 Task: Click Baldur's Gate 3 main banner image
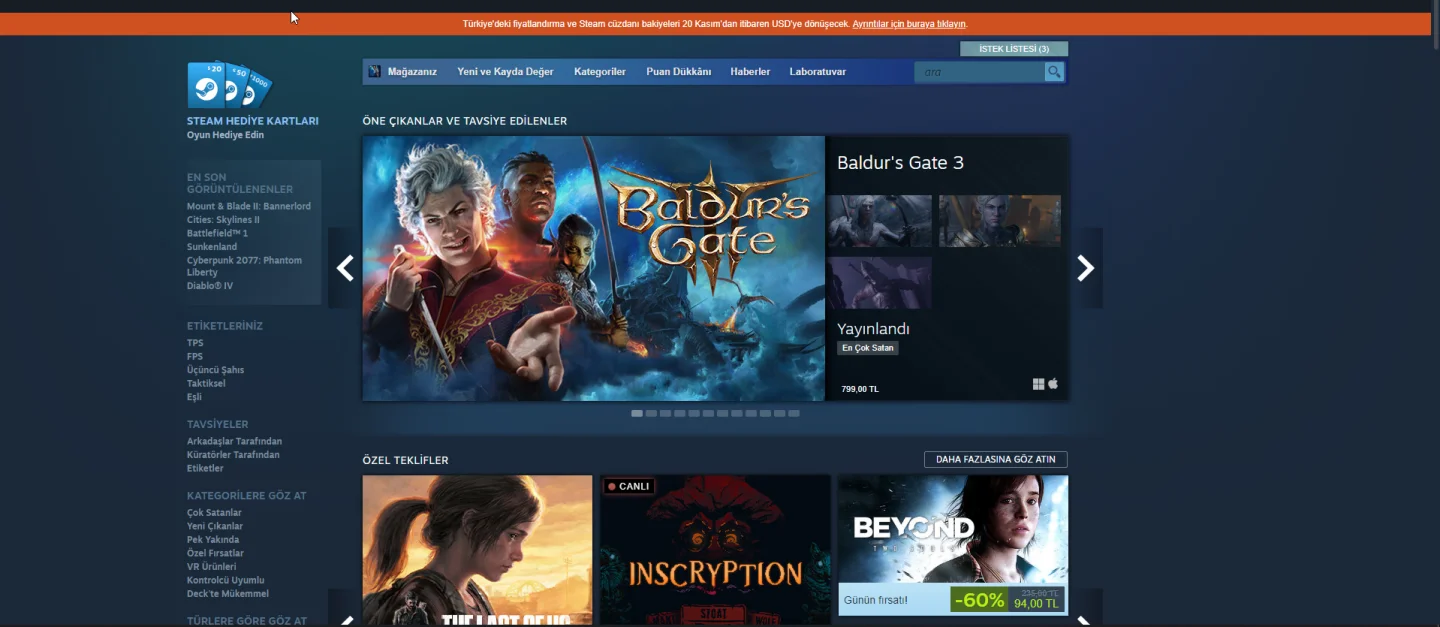pos(594,268)
